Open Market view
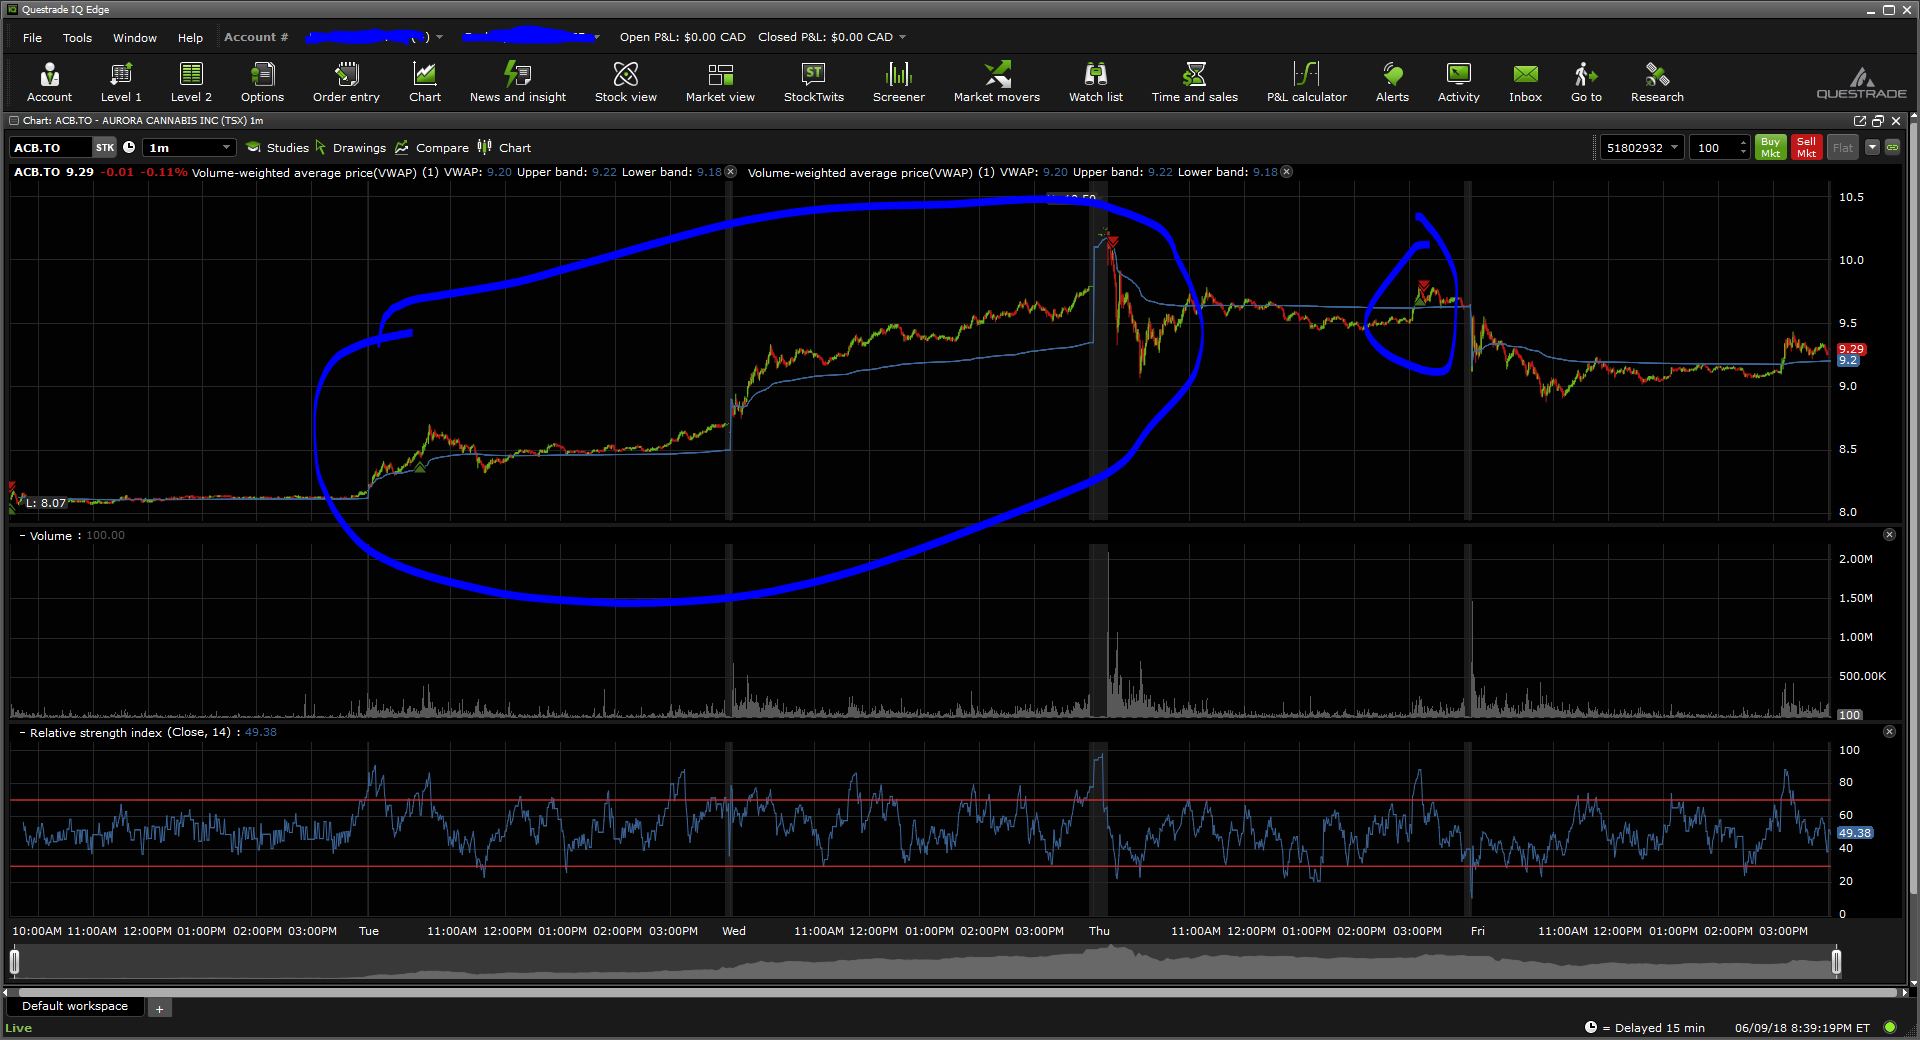Viewport: 1920px width, 1040px height. (720, 82)
